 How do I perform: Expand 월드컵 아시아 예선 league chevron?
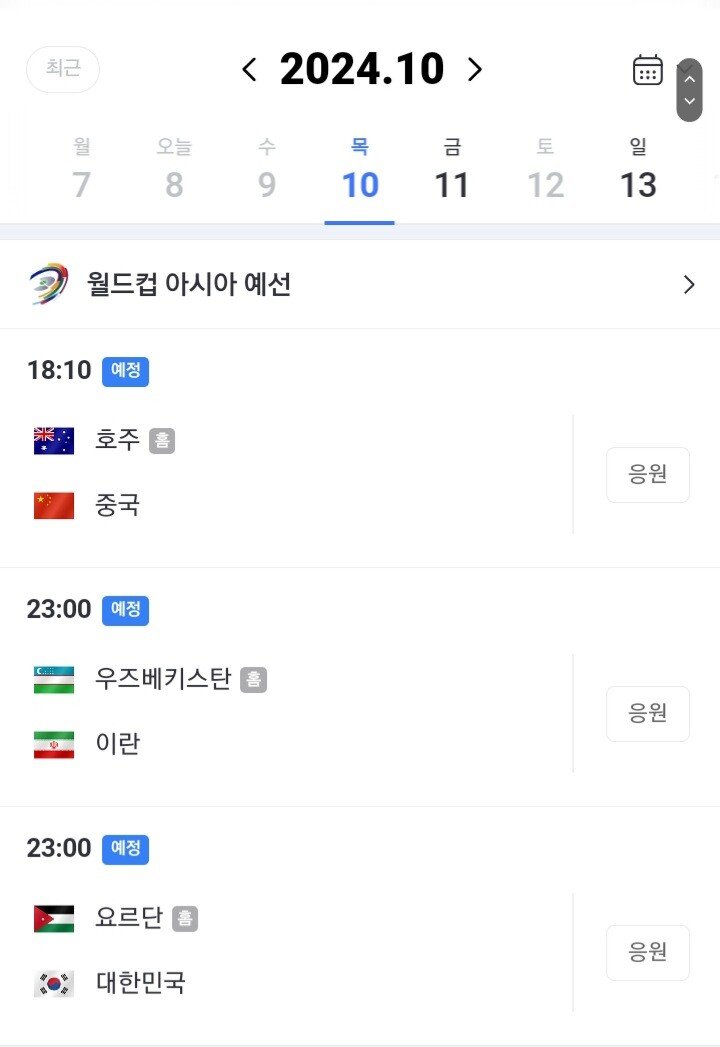pos(688,285)
